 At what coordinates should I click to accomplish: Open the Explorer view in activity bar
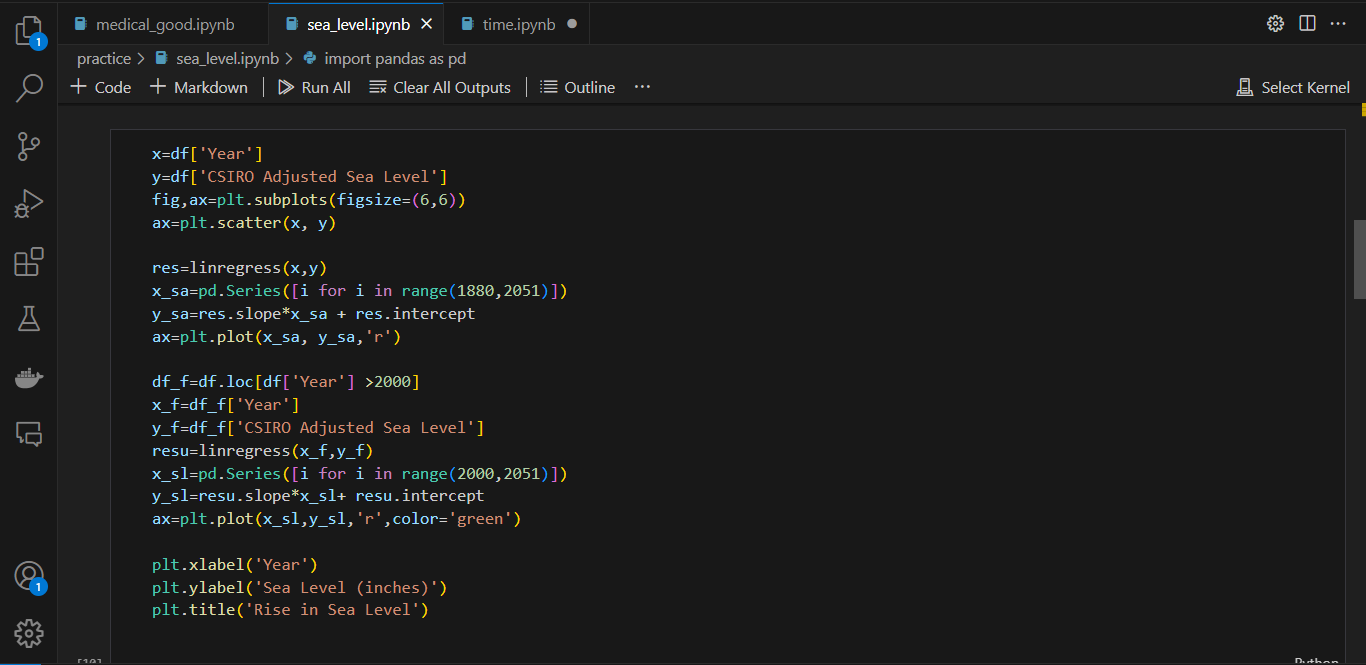29,30
